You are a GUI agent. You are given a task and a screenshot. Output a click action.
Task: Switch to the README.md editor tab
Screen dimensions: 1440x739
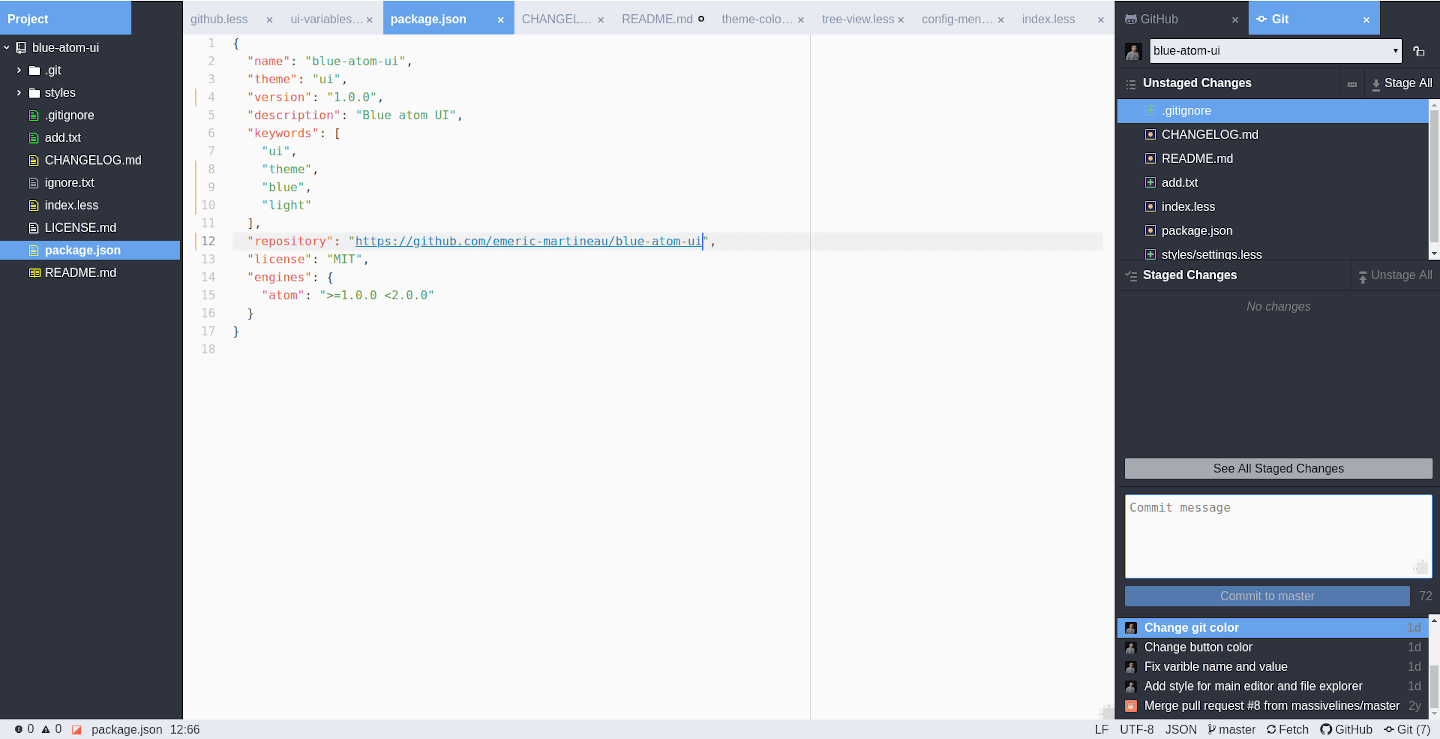(x=656, y=19)
